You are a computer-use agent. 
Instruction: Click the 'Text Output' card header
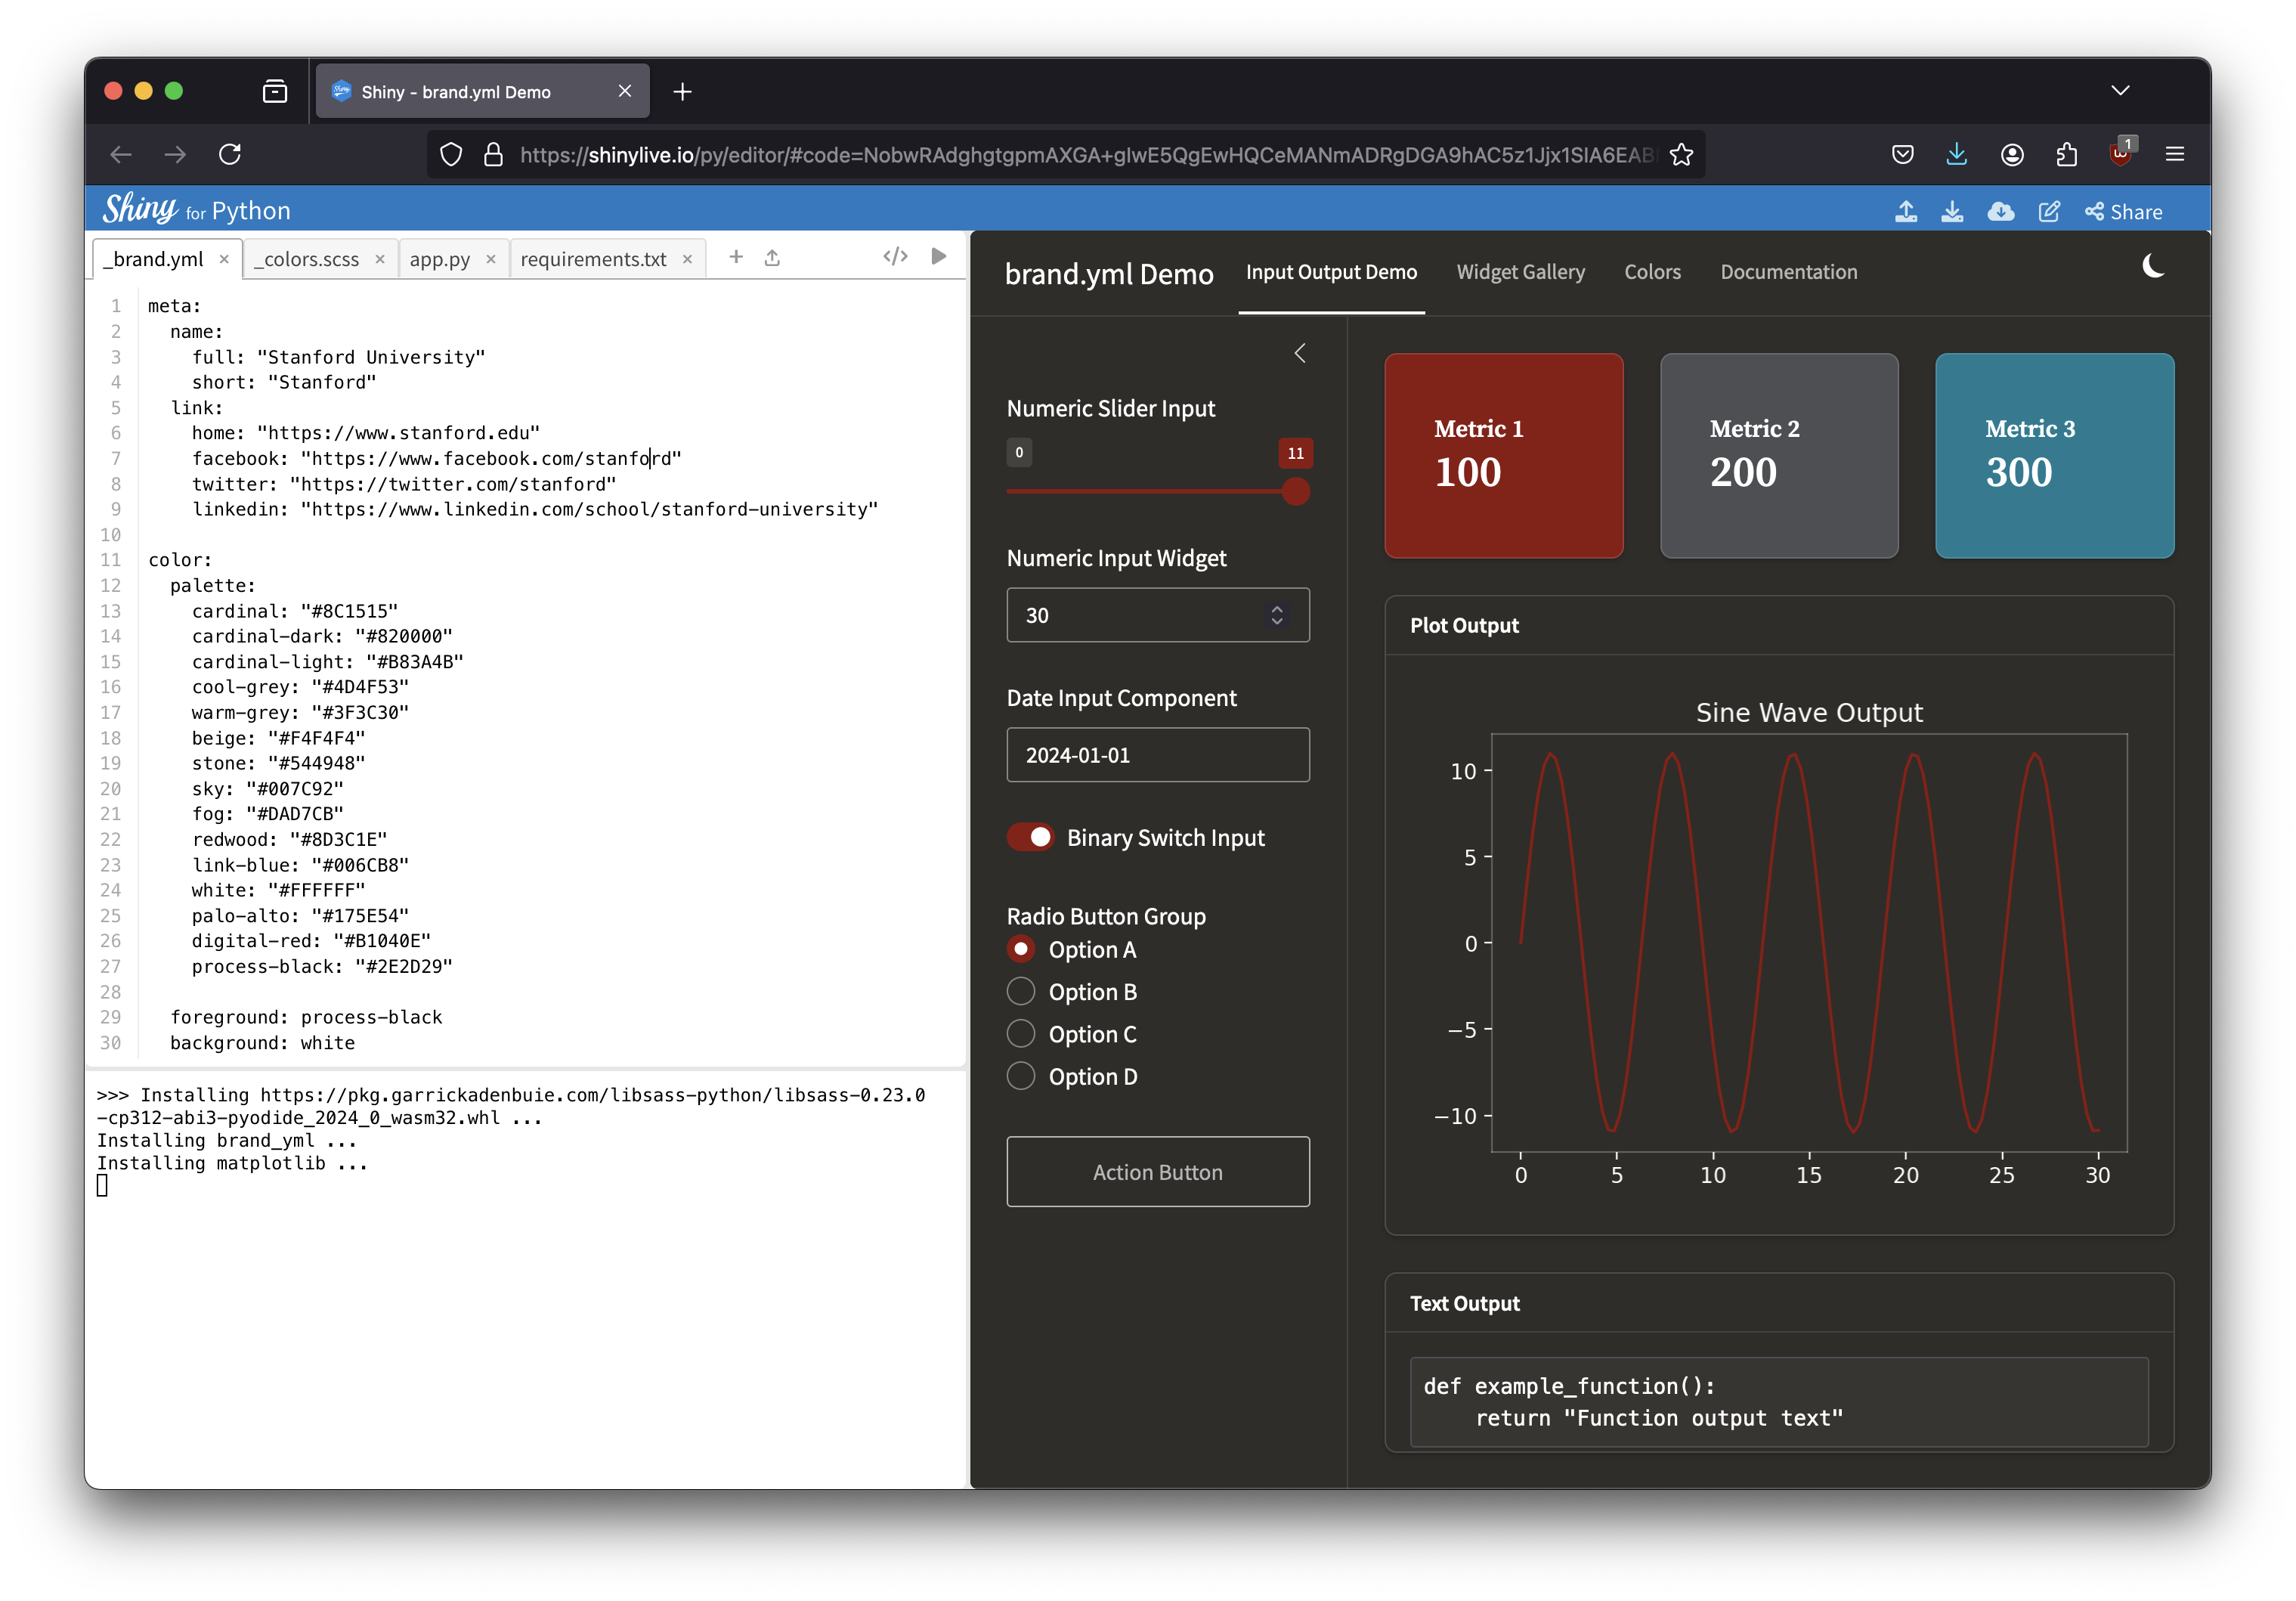[1779, 1303]
